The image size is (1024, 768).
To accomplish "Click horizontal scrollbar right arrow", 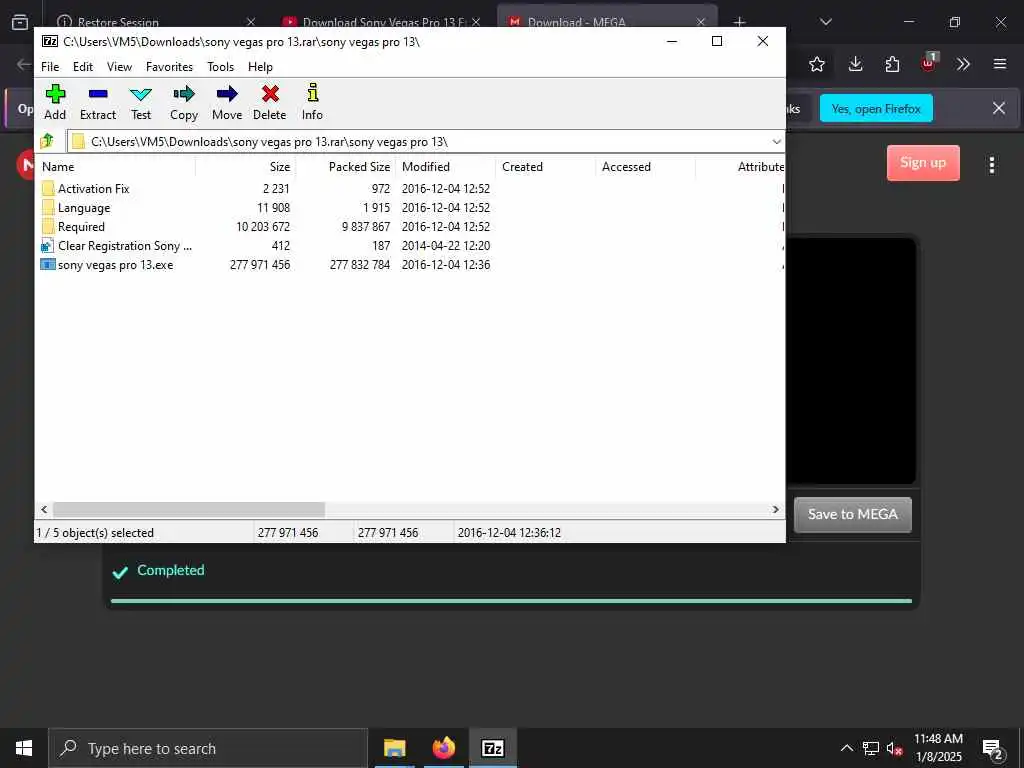I will [x=776, y=509].
